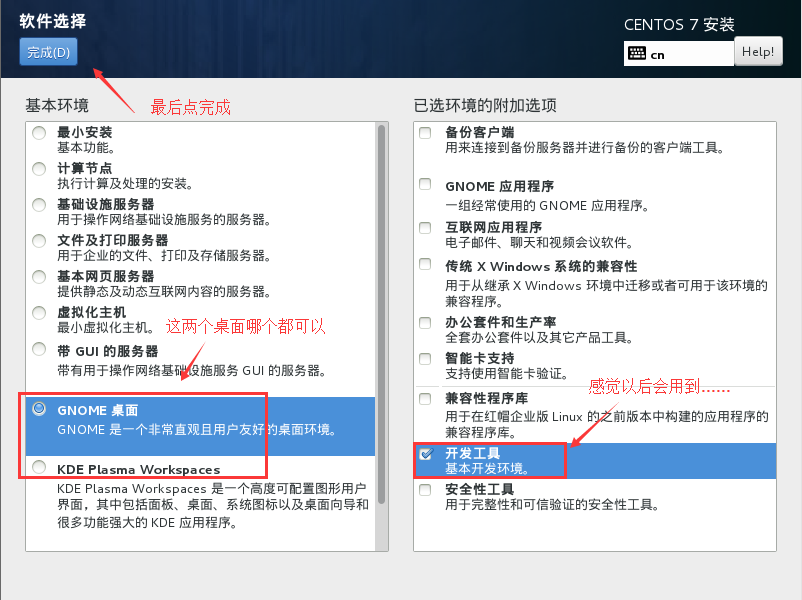Enable the 安全性工具 checkbox
The height and width of the screenshot is (600, 802).
coord(425,490)
